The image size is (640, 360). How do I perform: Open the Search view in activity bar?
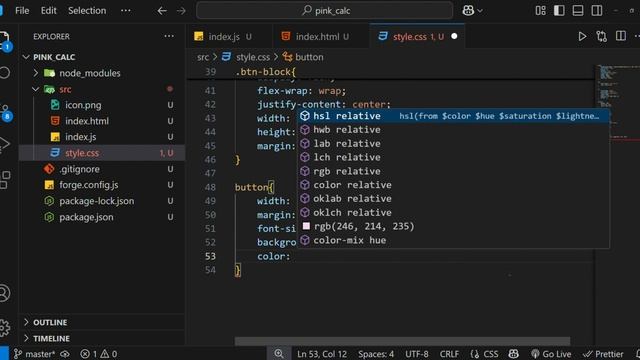[5, 73]
